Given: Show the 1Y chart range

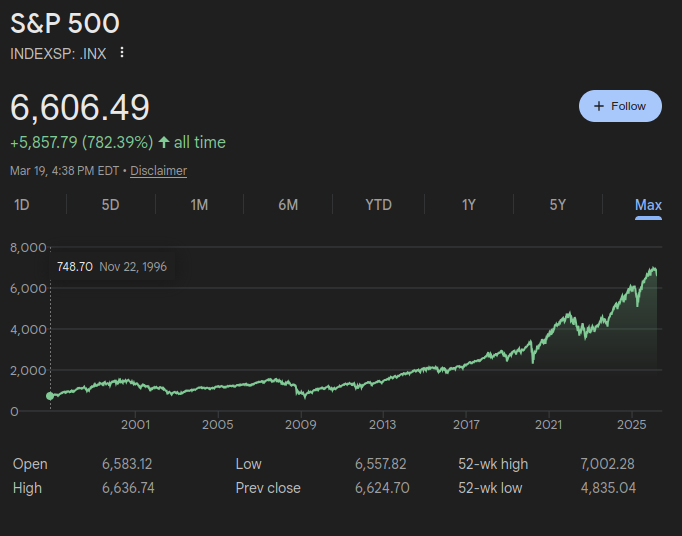Looking at the screenshot, I should (469, 204).
